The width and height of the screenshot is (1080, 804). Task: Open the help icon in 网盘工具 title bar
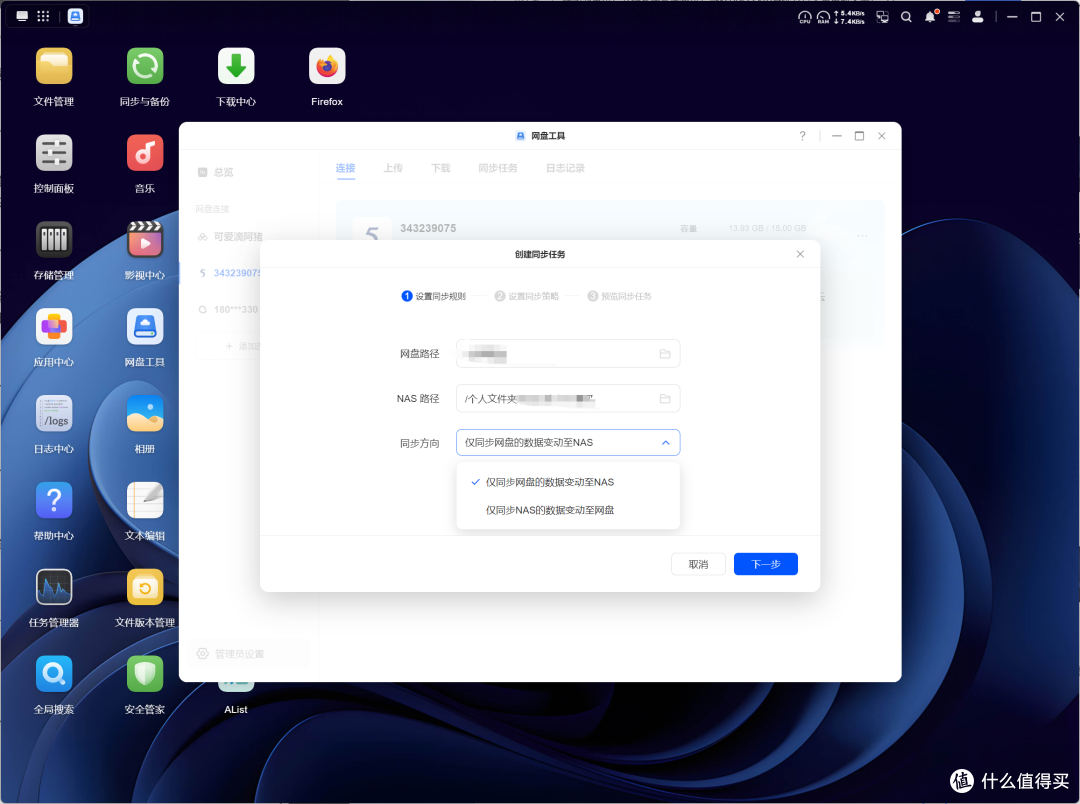coord(802,136)
